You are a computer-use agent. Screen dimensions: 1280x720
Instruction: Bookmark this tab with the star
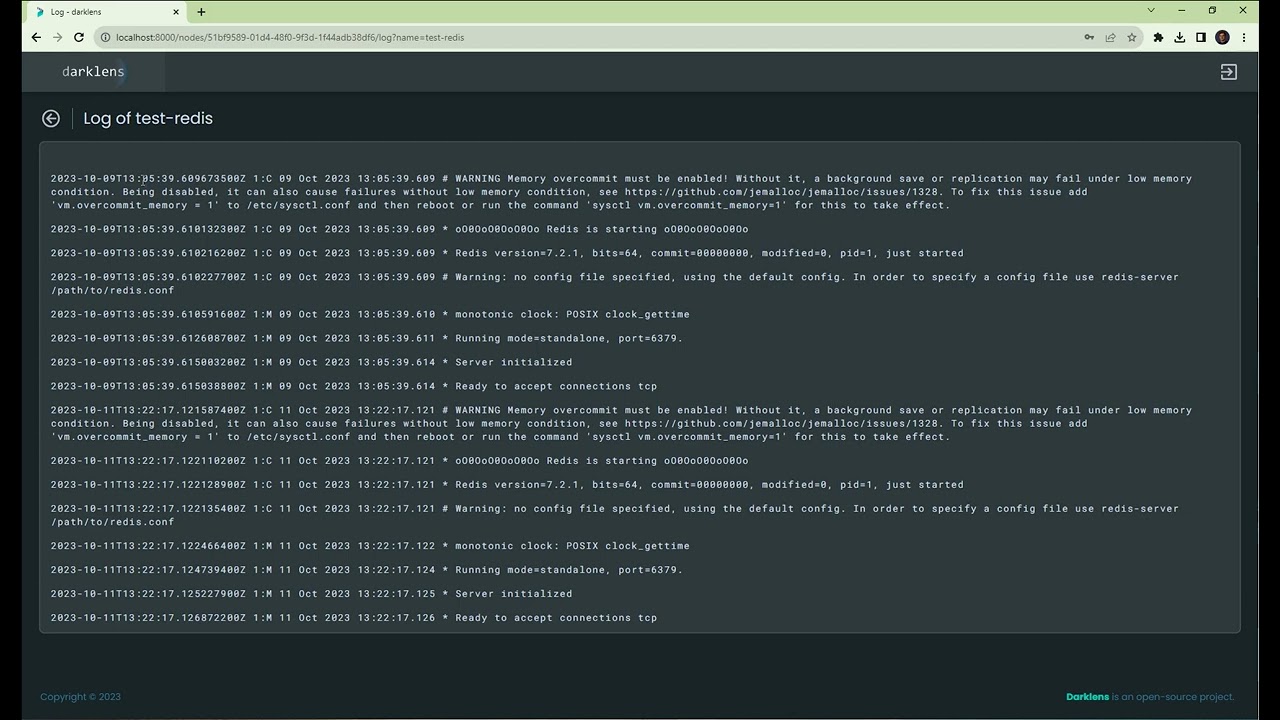[x=1132, y=37]
